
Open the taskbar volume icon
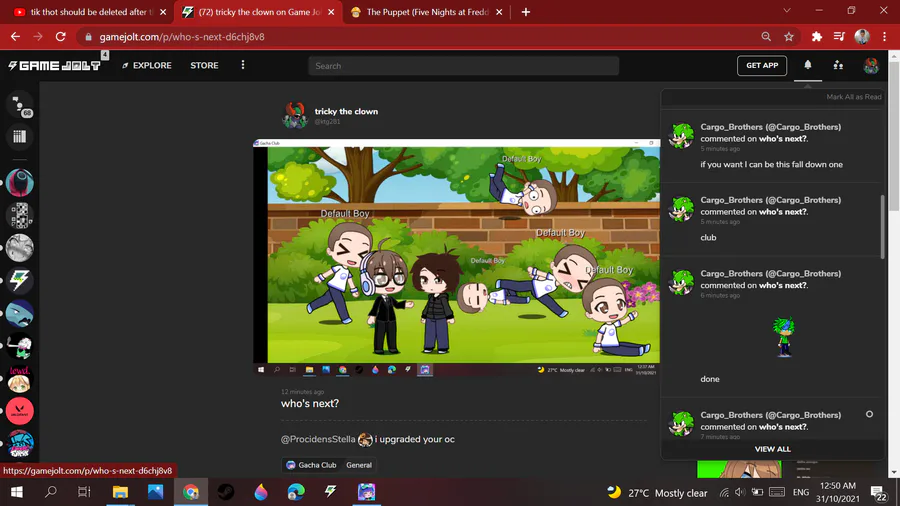click(740, 492)
